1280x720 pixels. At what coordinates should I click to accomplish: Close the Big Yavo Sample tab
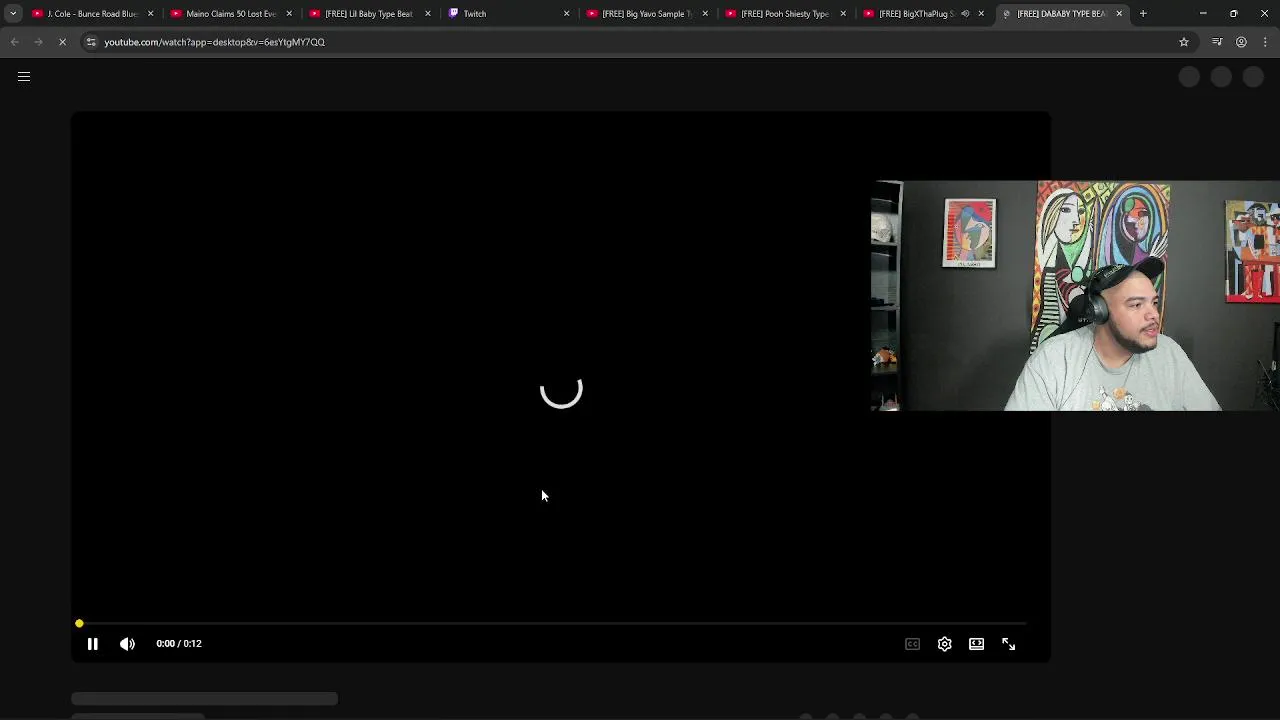point(705,14)
